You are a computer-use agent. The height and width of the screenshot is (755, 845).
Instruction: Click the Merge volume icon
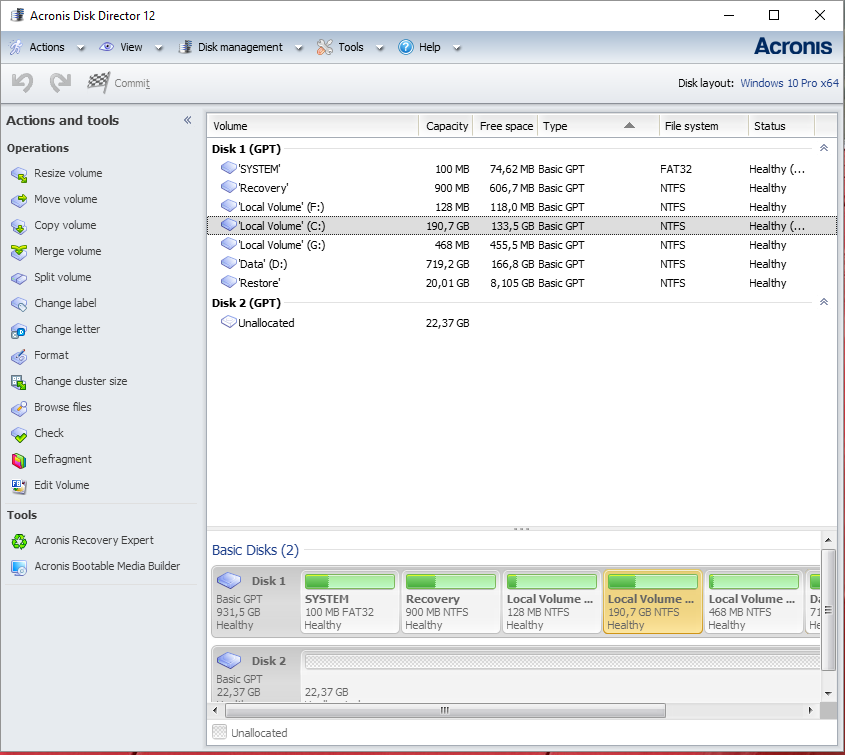coord(19,252)
